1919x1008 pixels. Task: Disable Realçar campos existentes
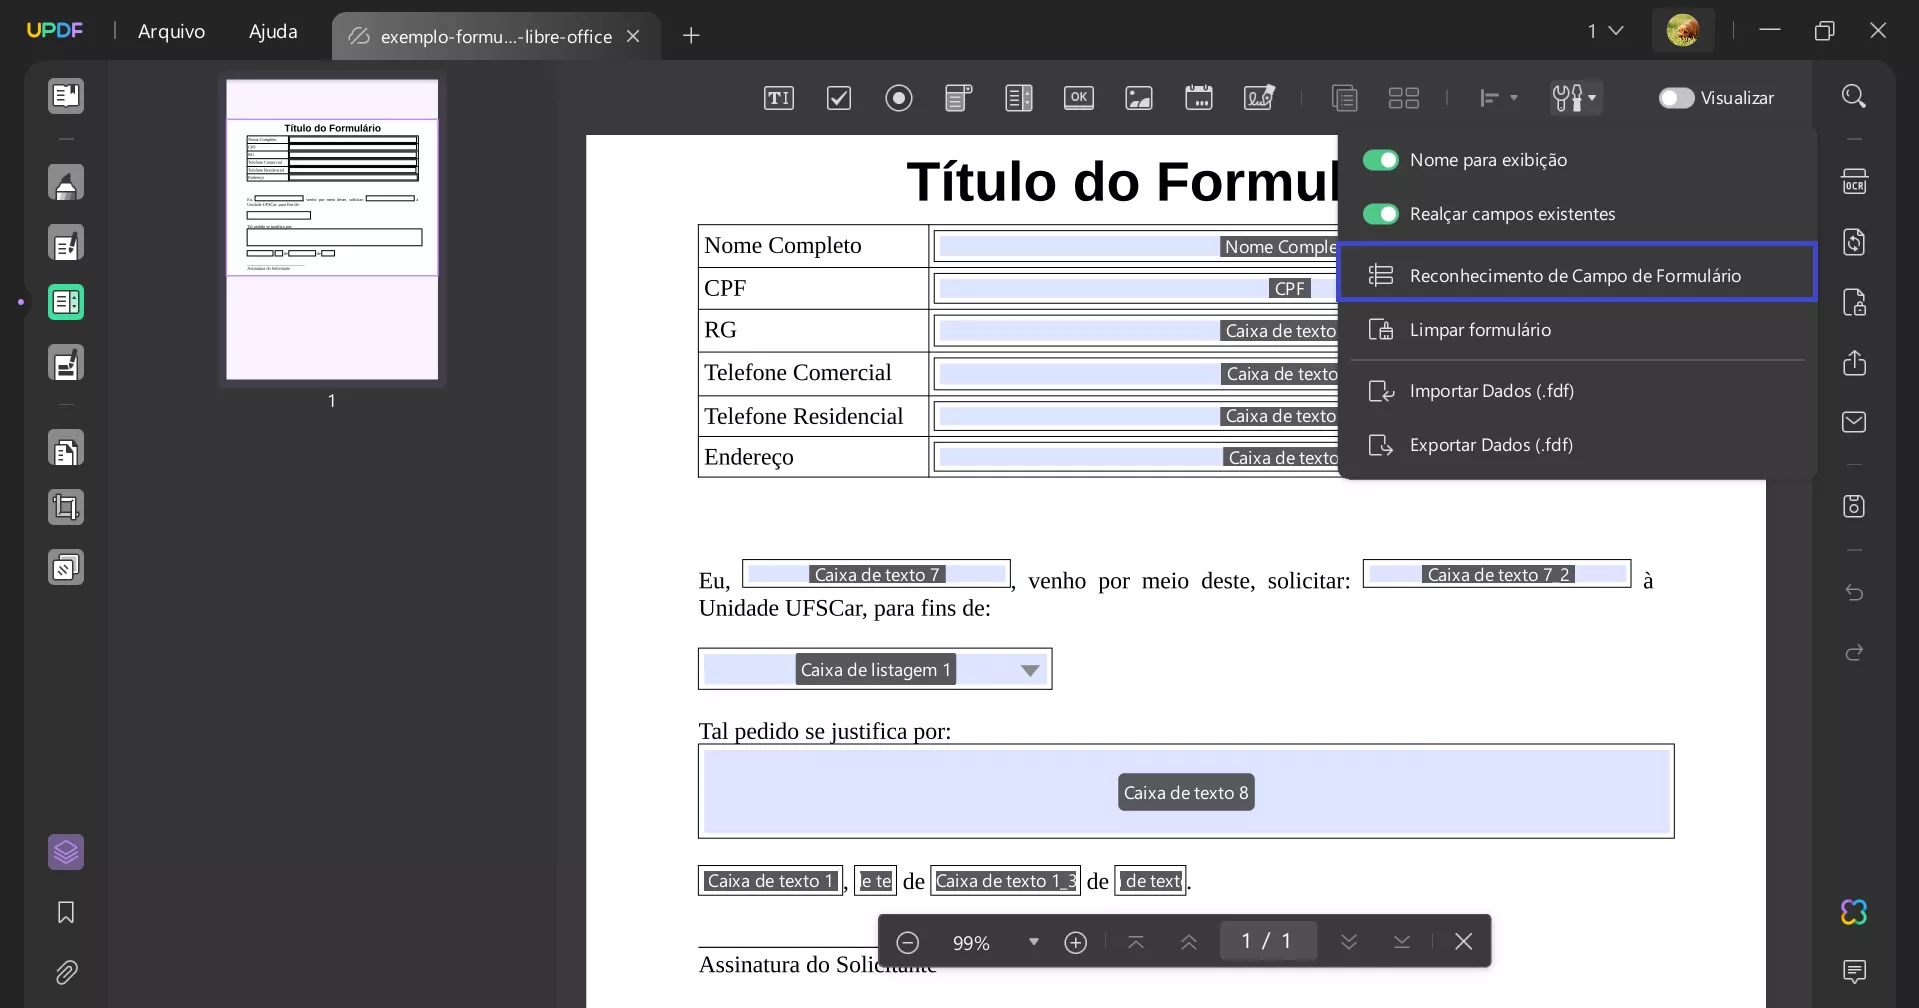tap(1382, 213)
